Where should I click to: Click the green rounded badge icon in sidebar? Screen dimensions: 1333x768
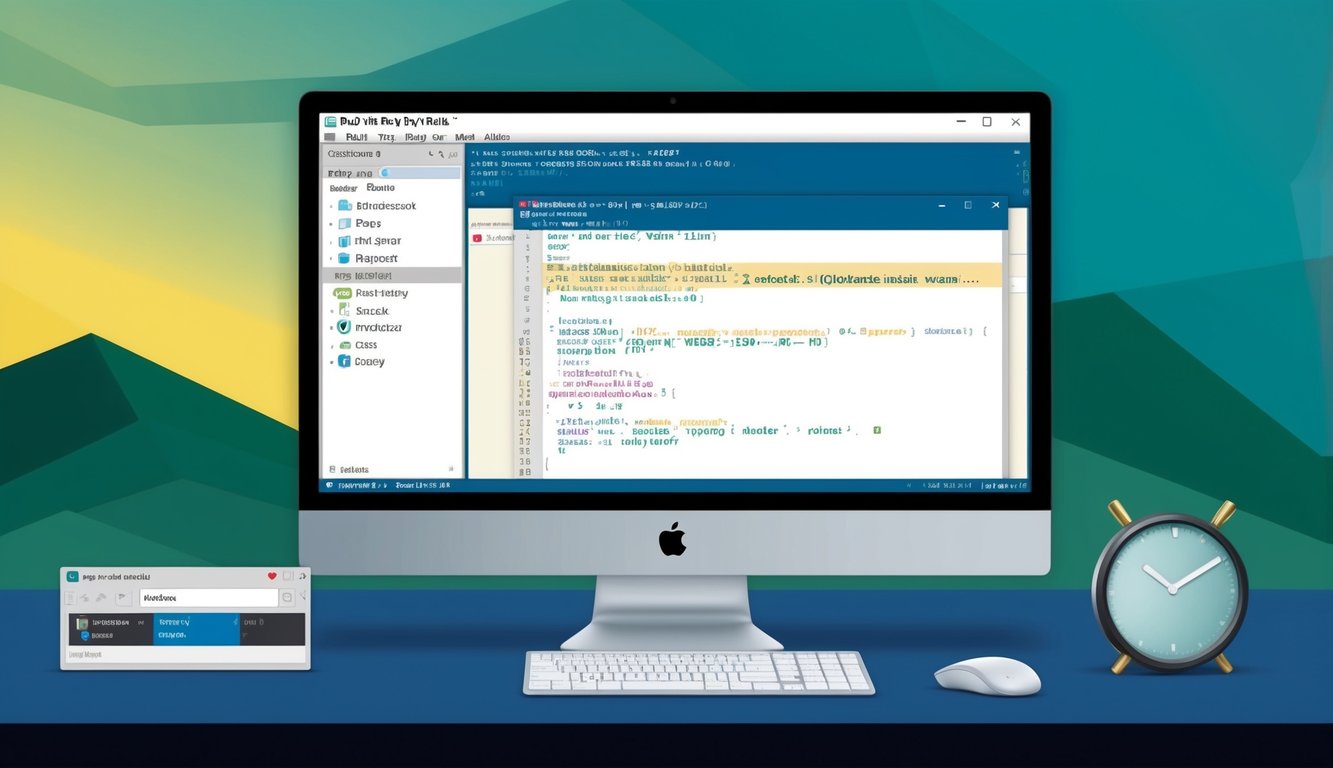(x=342, y=293)
